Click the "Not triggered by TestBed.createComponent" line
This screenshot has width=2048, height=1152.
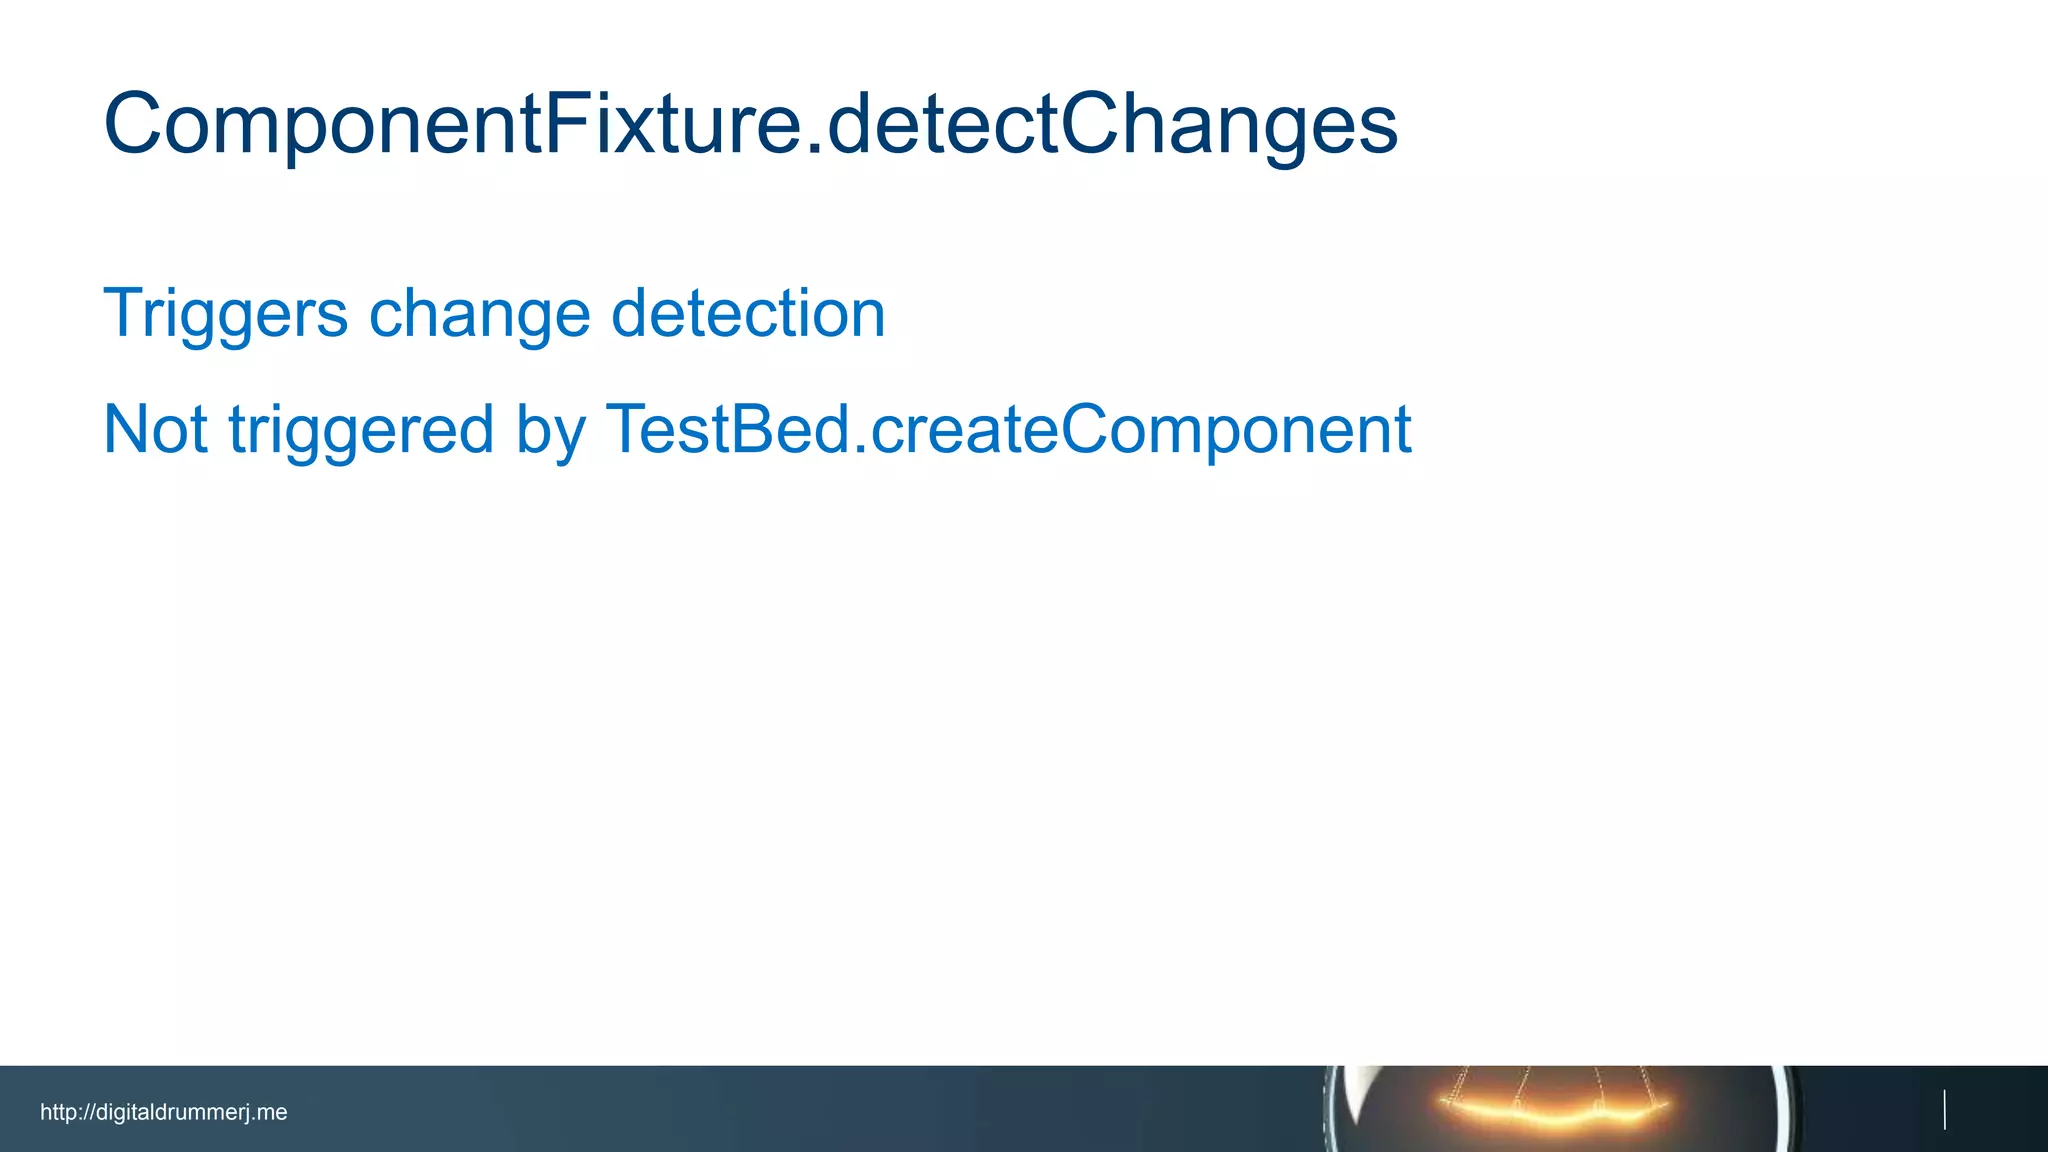coord(757,429)
